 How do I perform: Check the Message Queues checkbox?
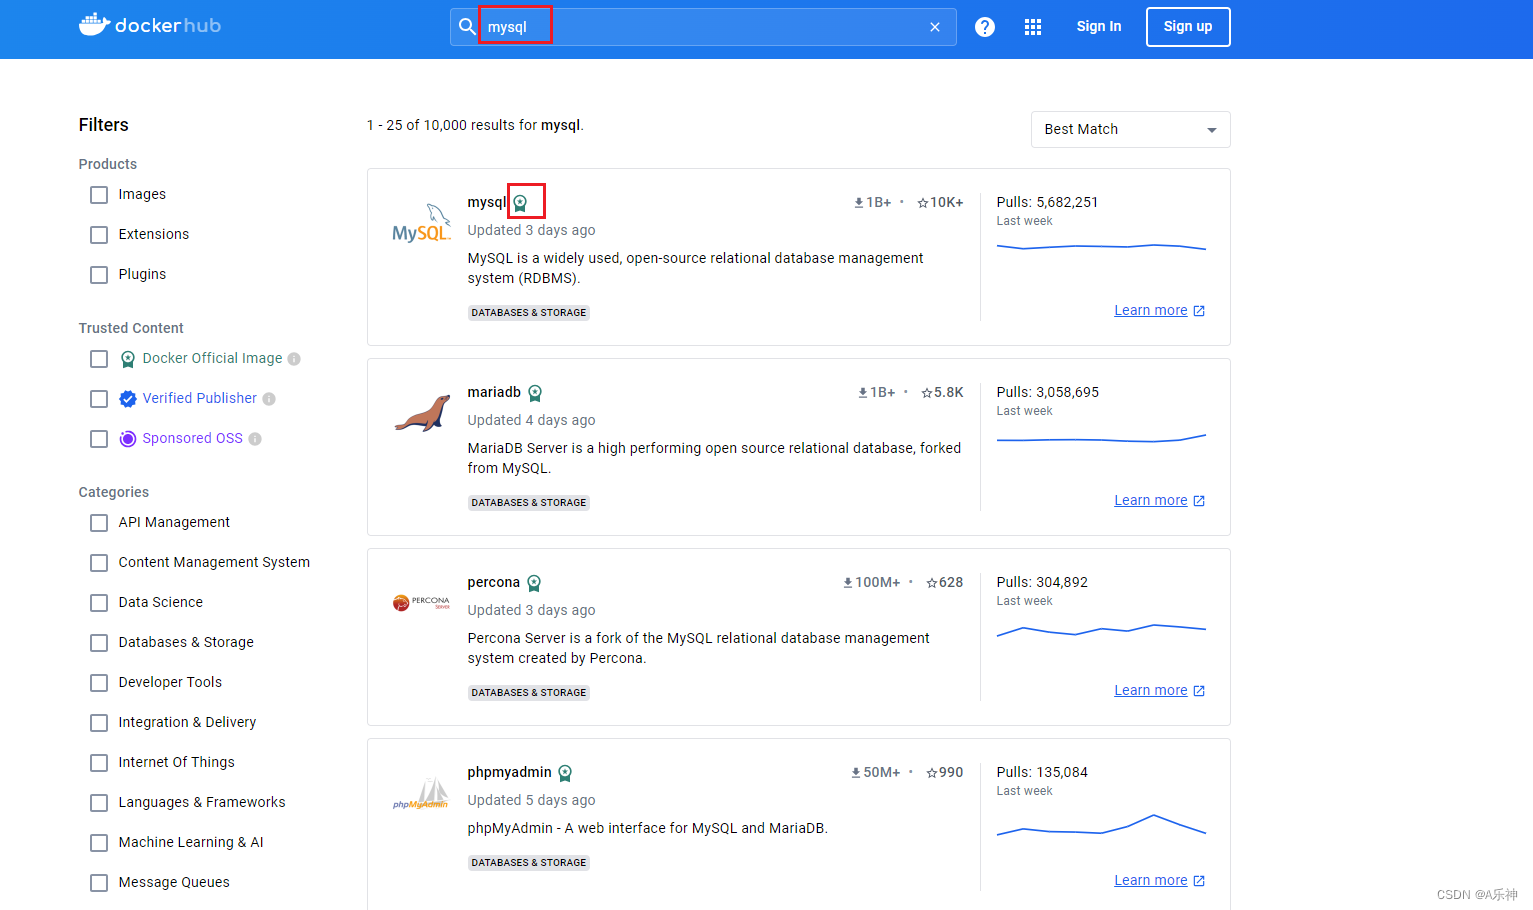point(99,883)
